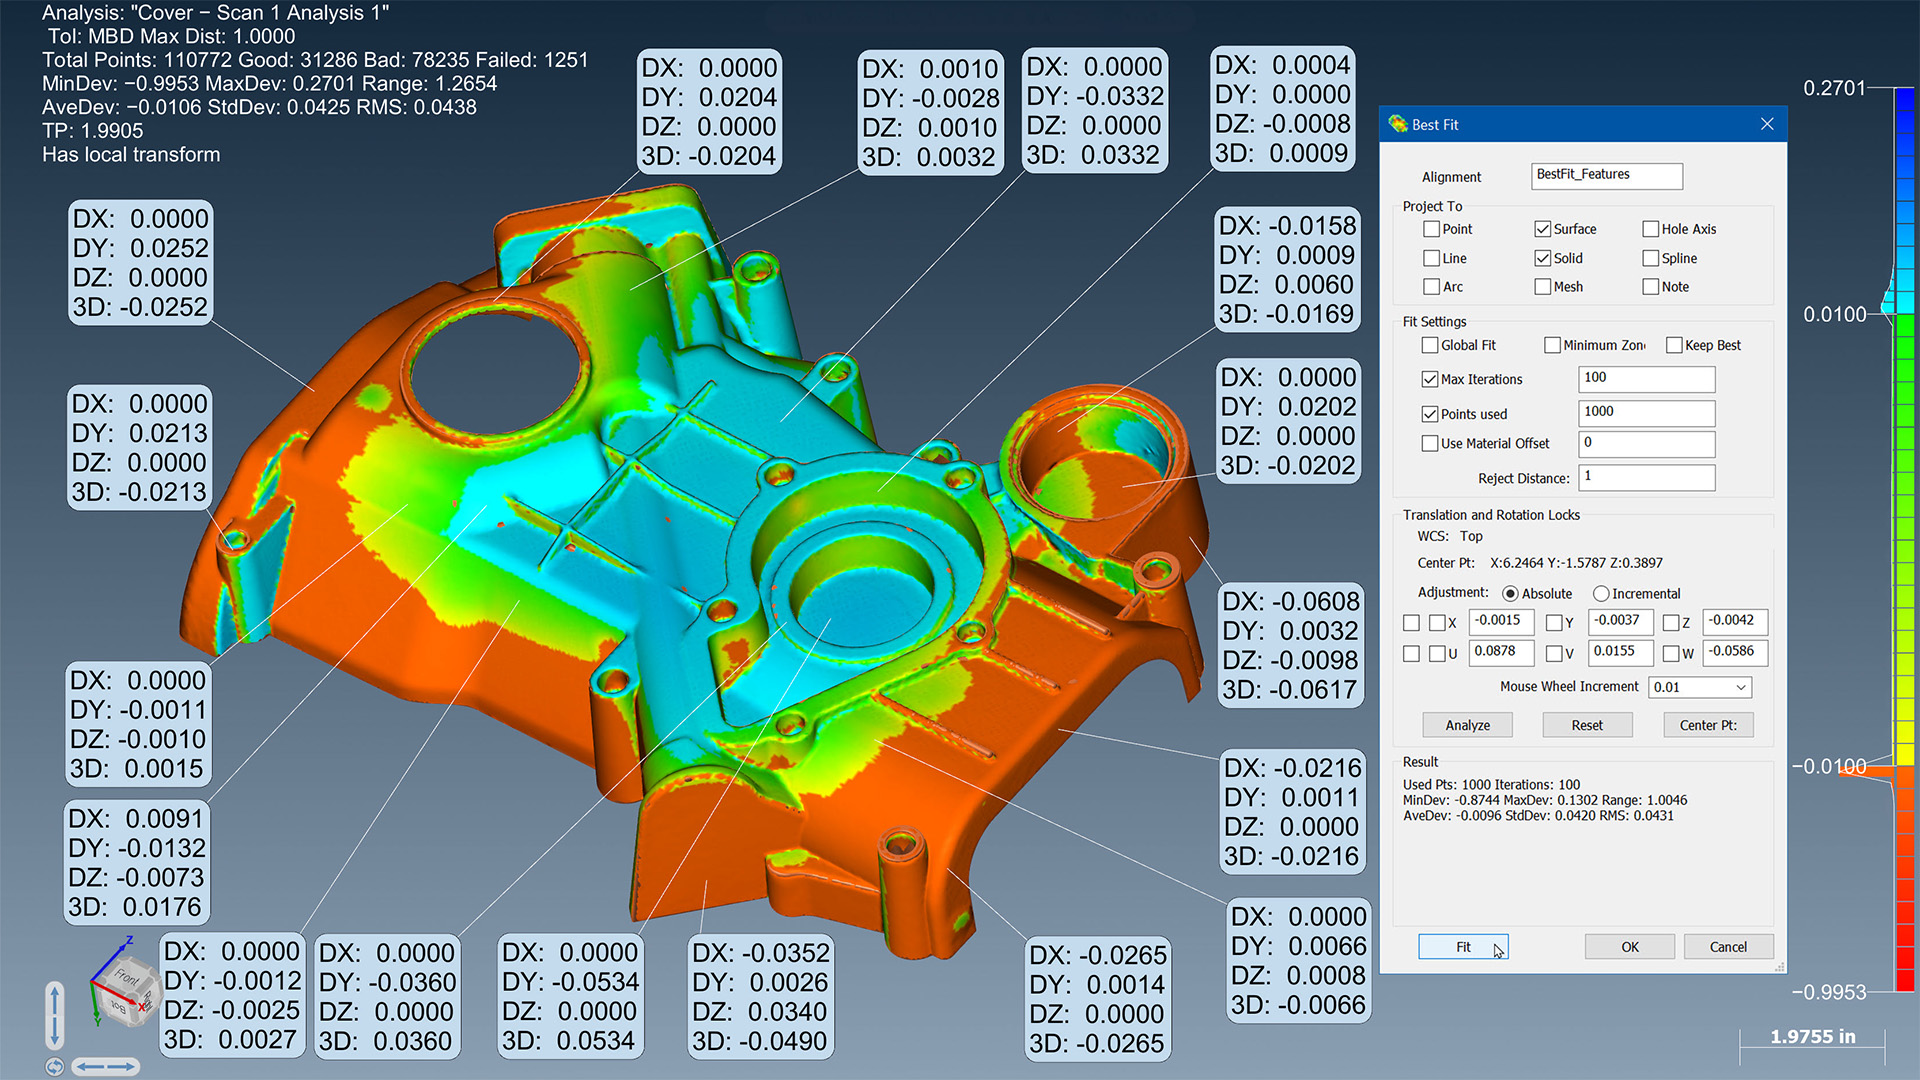The height and width of the screenshot is (1080, 1920).
Task: Enable the Mesh projection checkbox
Action: point(1543,287)
